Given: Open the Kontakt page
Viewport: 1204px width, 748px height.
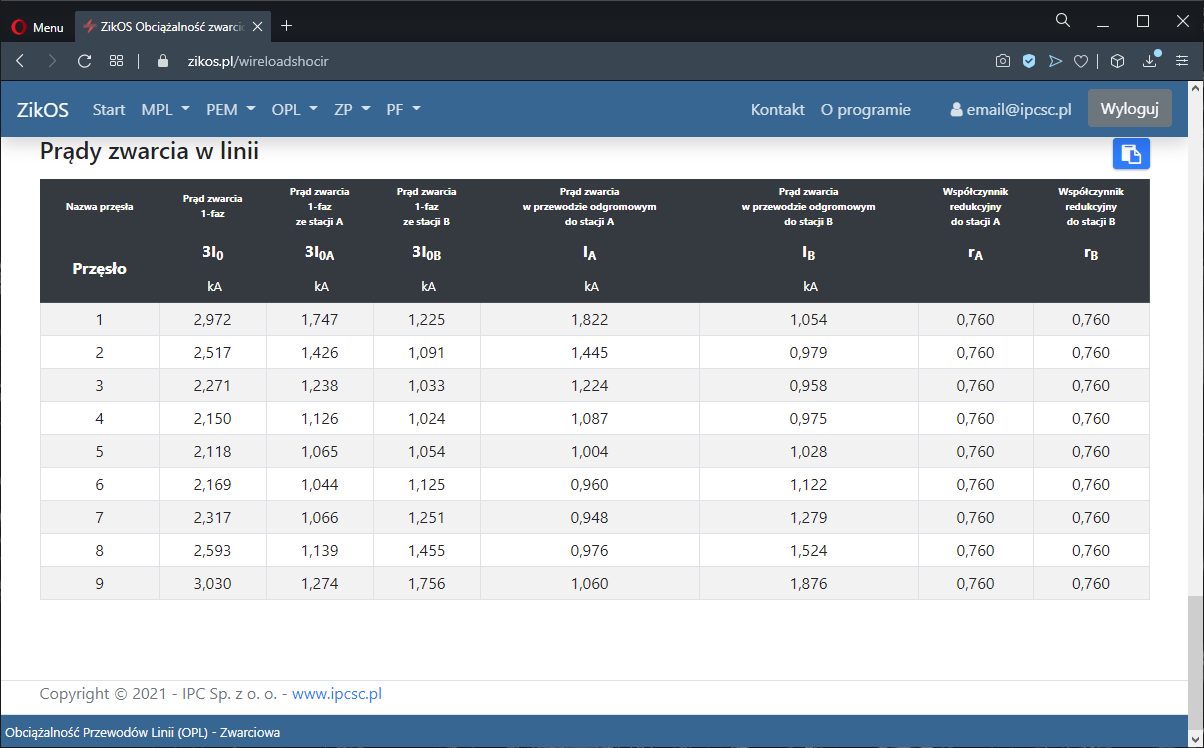Looking at the screenshot, I should pos(777,109).
